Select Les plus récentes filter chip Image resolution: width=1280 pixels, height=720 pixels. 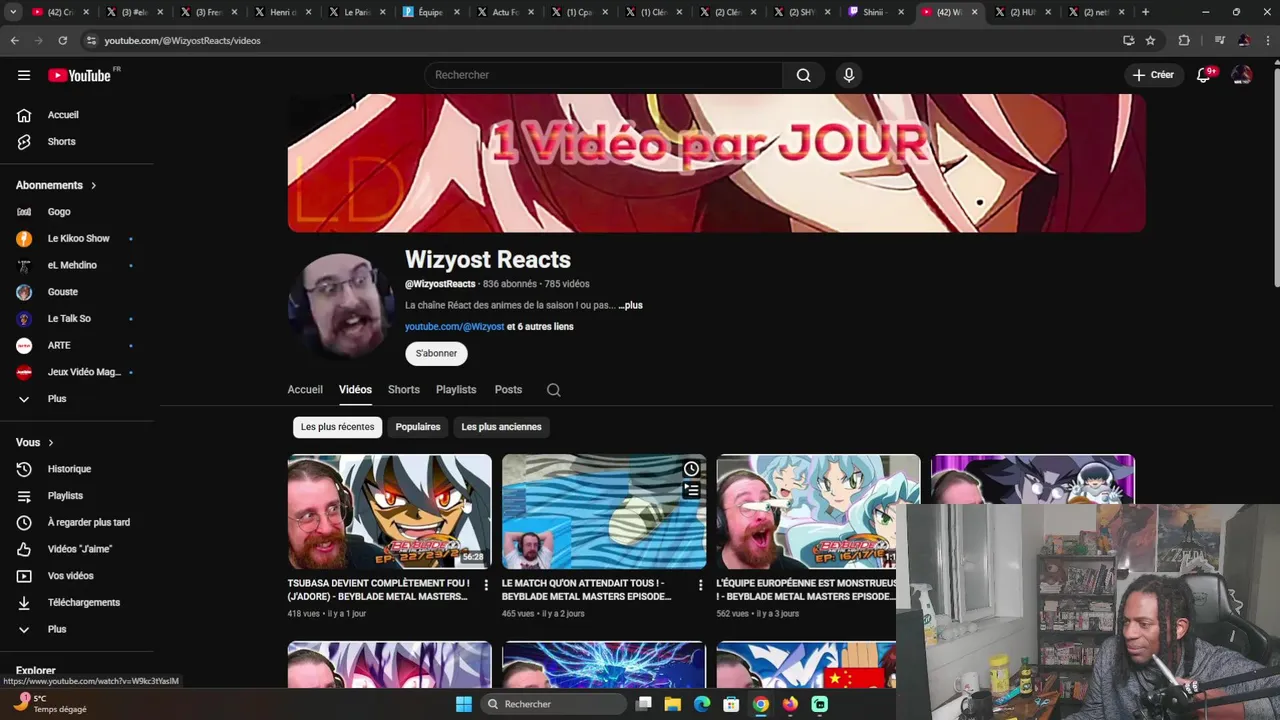point(338,427)
